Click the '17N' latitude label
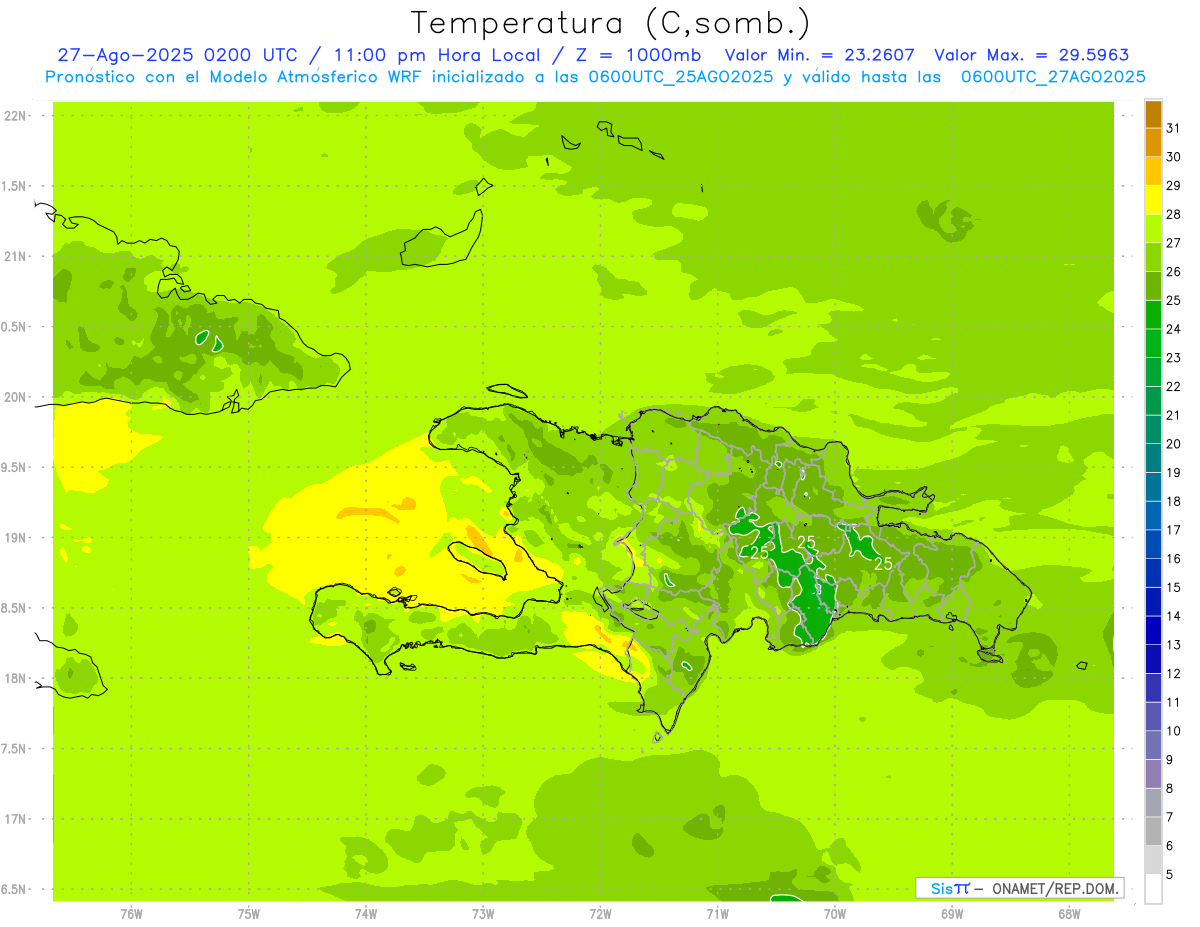Image resolution: width=1200 pixels, height=927 pixels. [x=14, y=819]
